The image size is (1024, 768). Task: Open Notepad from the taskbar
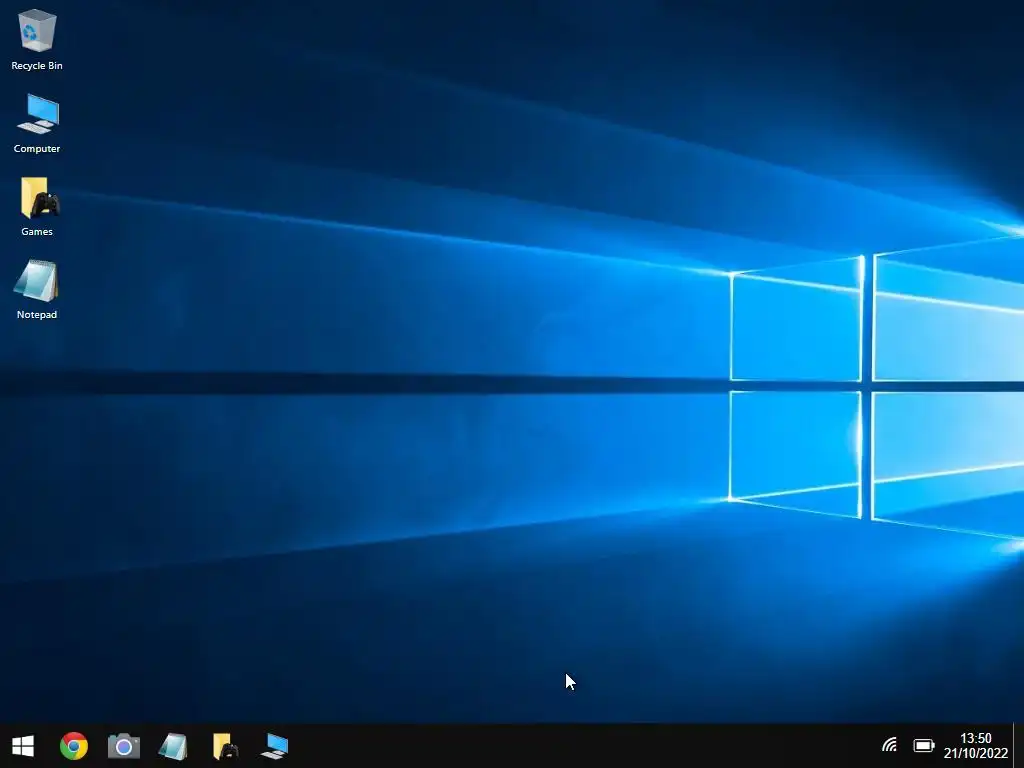pos(173,746)
